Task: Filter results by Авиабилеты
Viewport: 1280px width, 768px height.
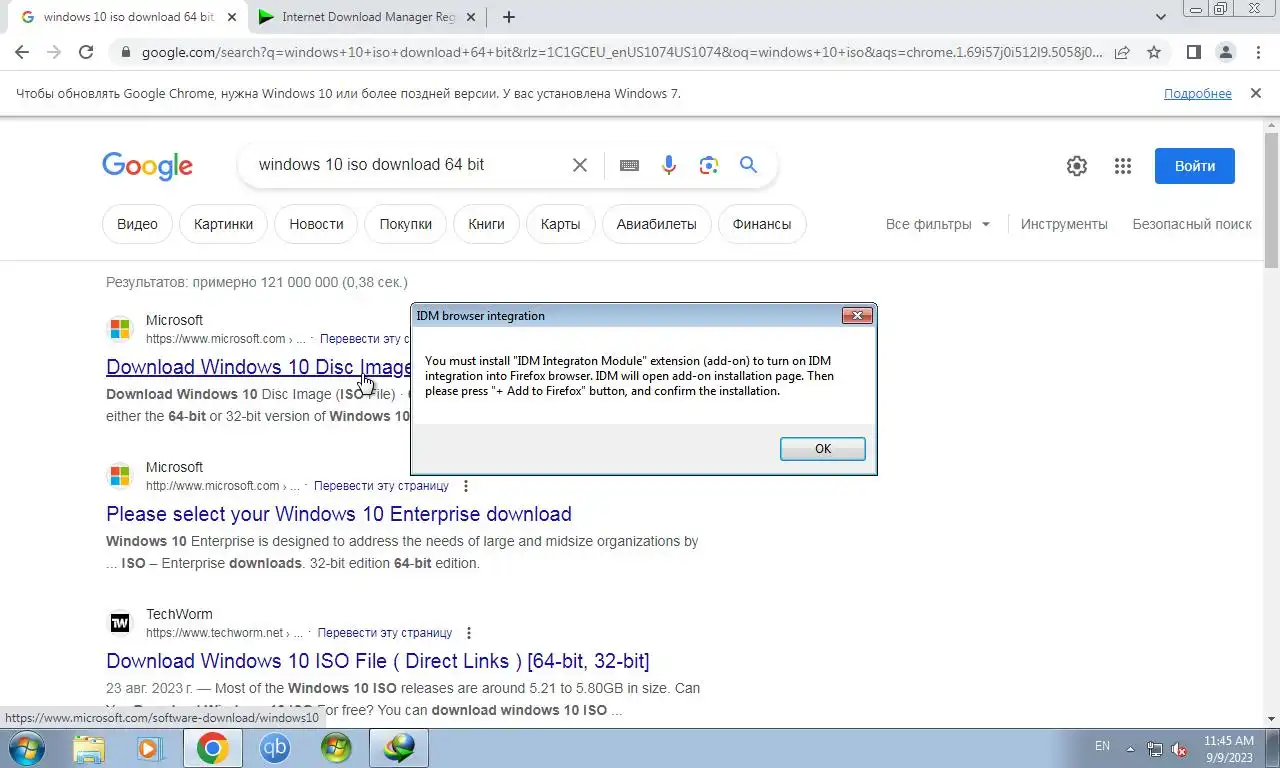Action: [x=656, y=224]
